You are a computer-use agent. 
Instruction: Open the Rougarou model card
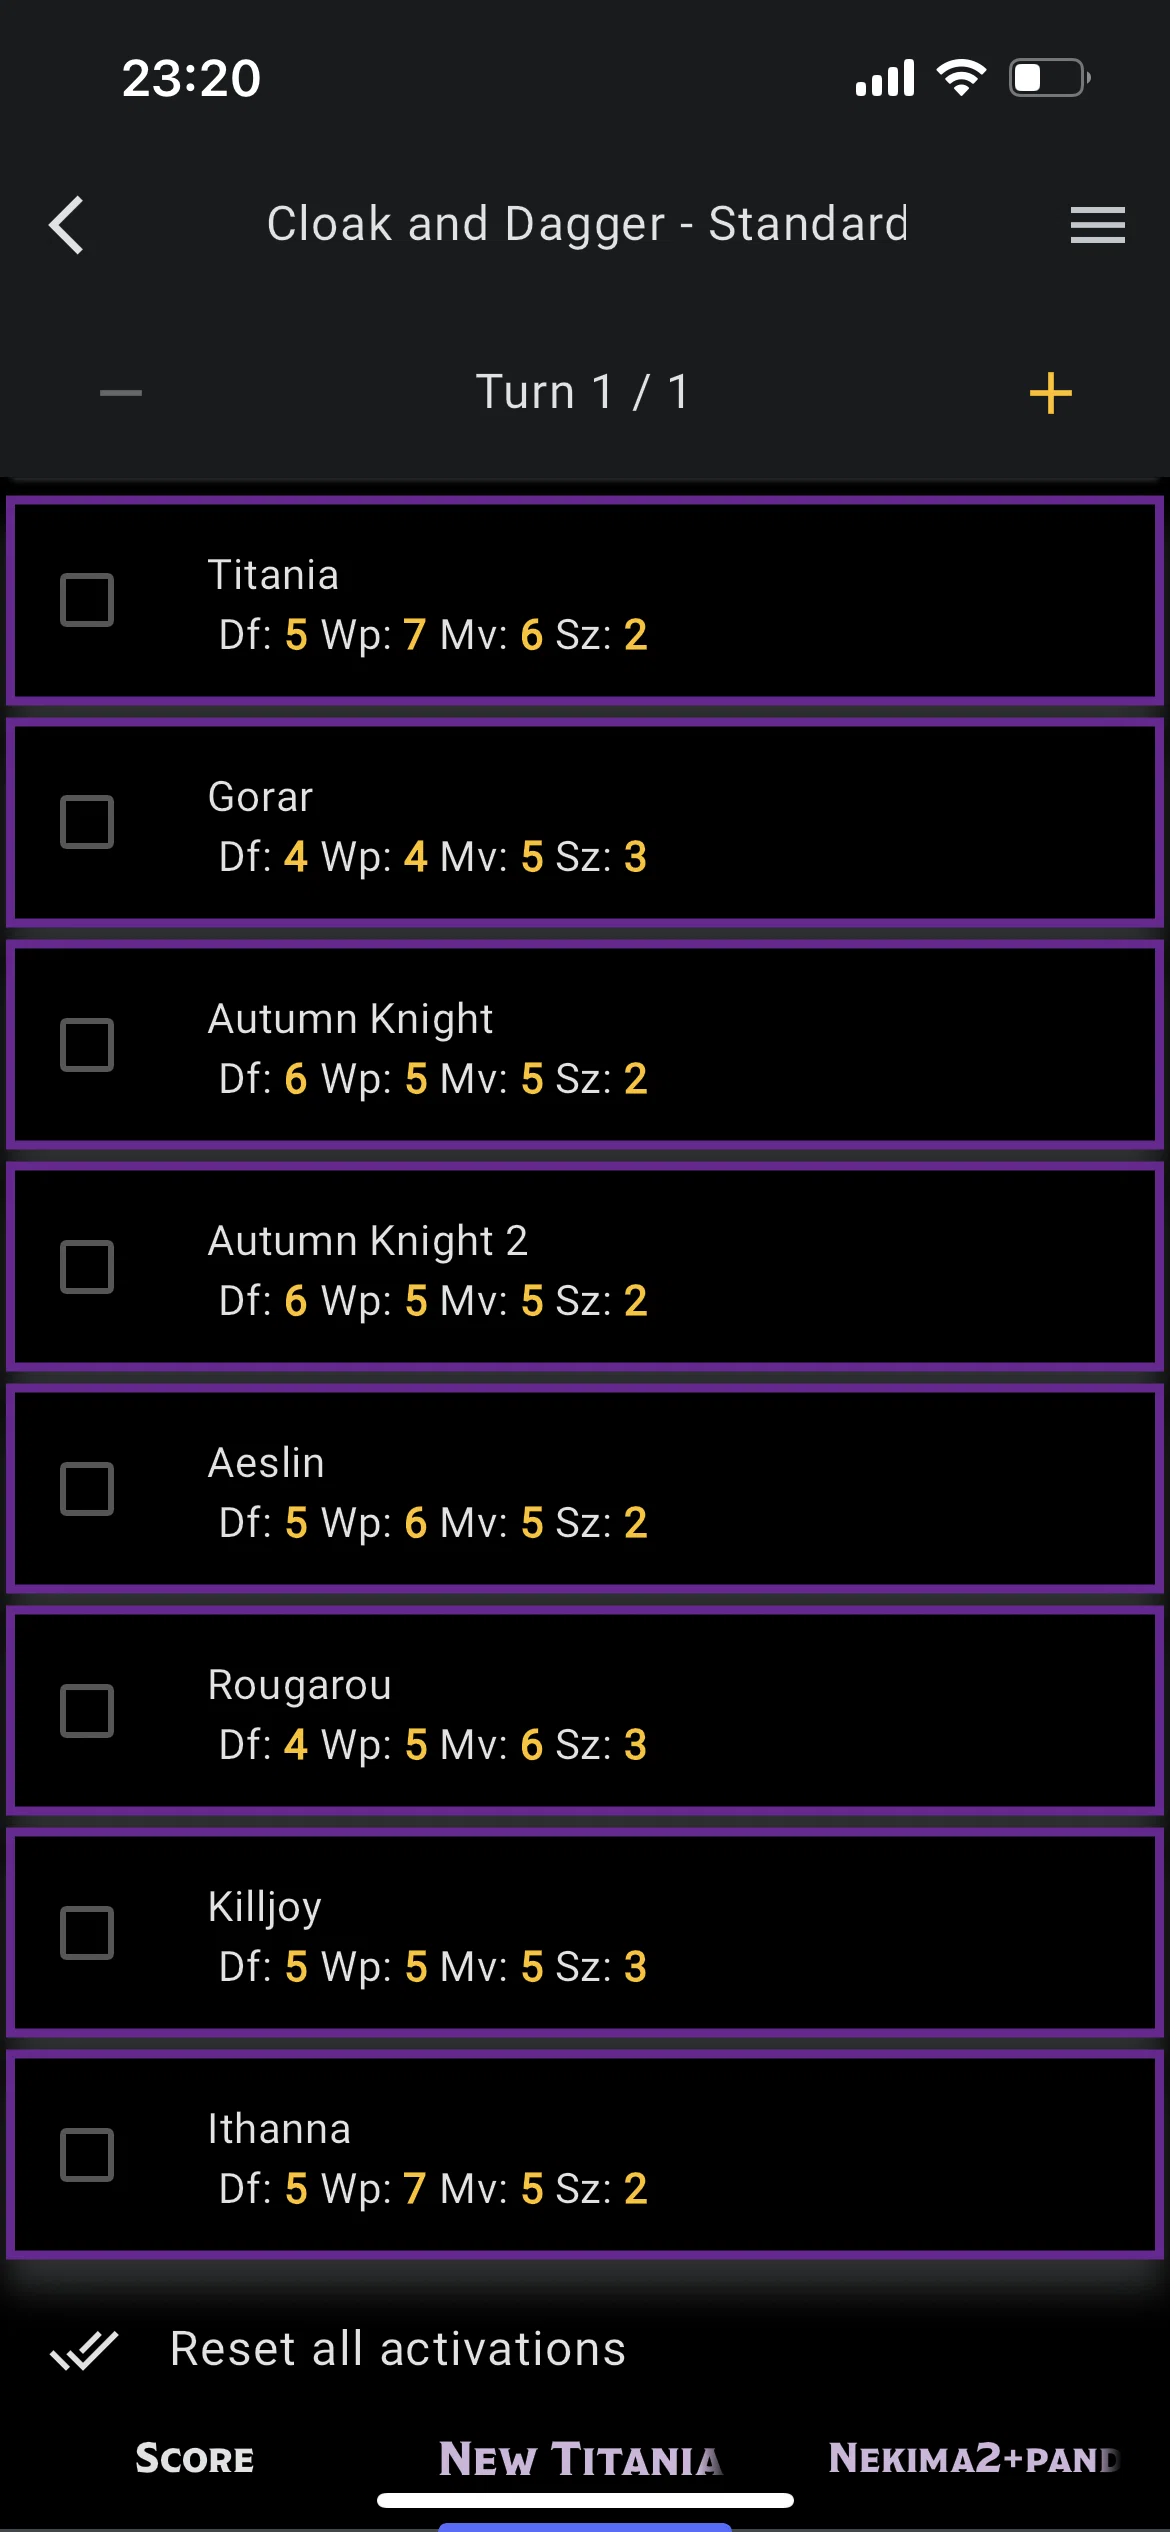tap(585, 1711)
